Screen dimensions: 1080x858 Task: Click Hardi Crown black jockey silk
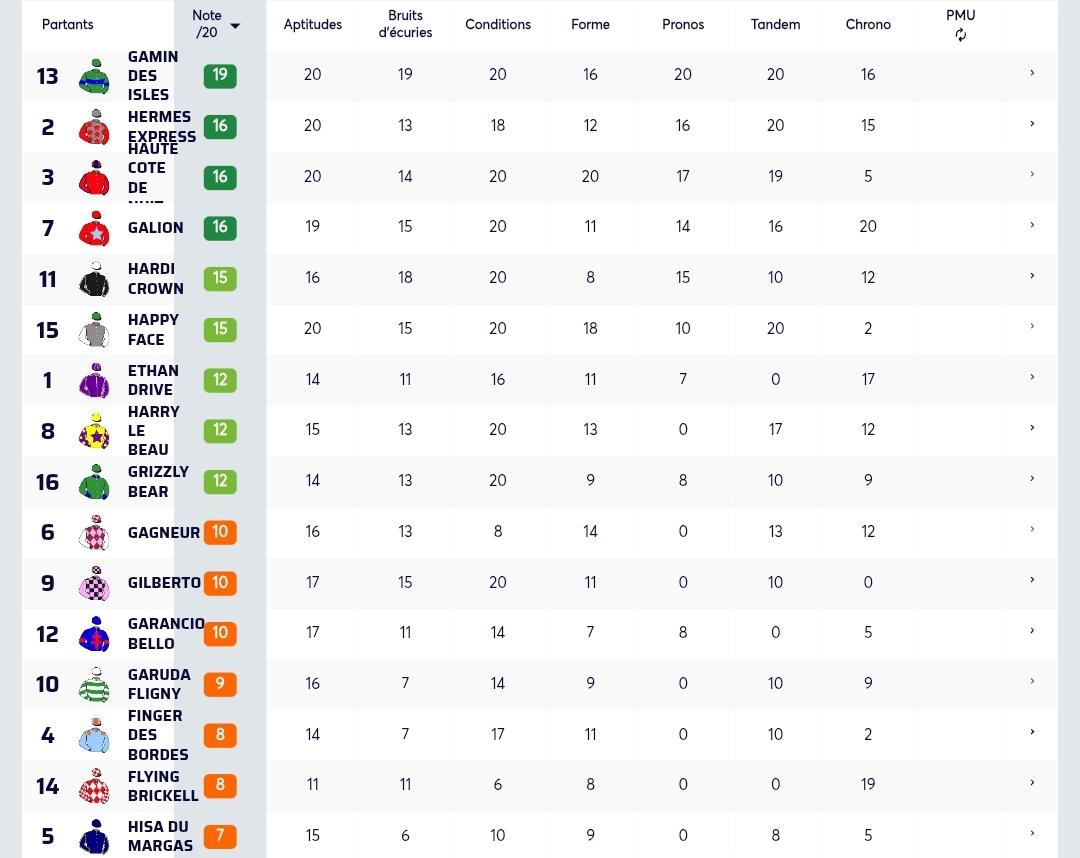[94, 279]
